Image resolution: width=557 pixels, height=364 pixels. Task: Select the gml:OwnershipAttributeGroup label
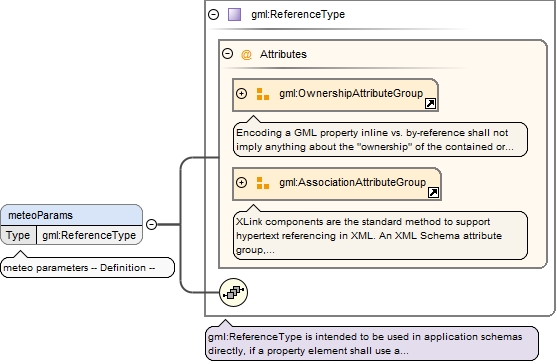tap(351, 93)
